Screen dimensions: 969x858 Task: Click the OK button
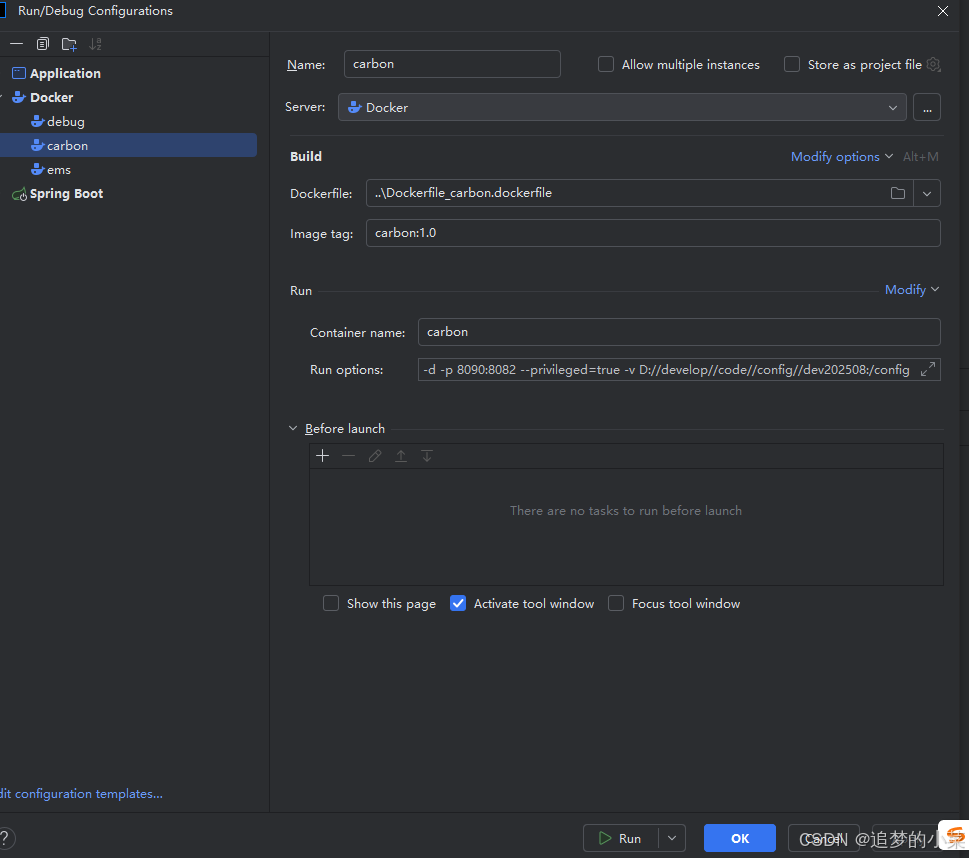[740, 838]
